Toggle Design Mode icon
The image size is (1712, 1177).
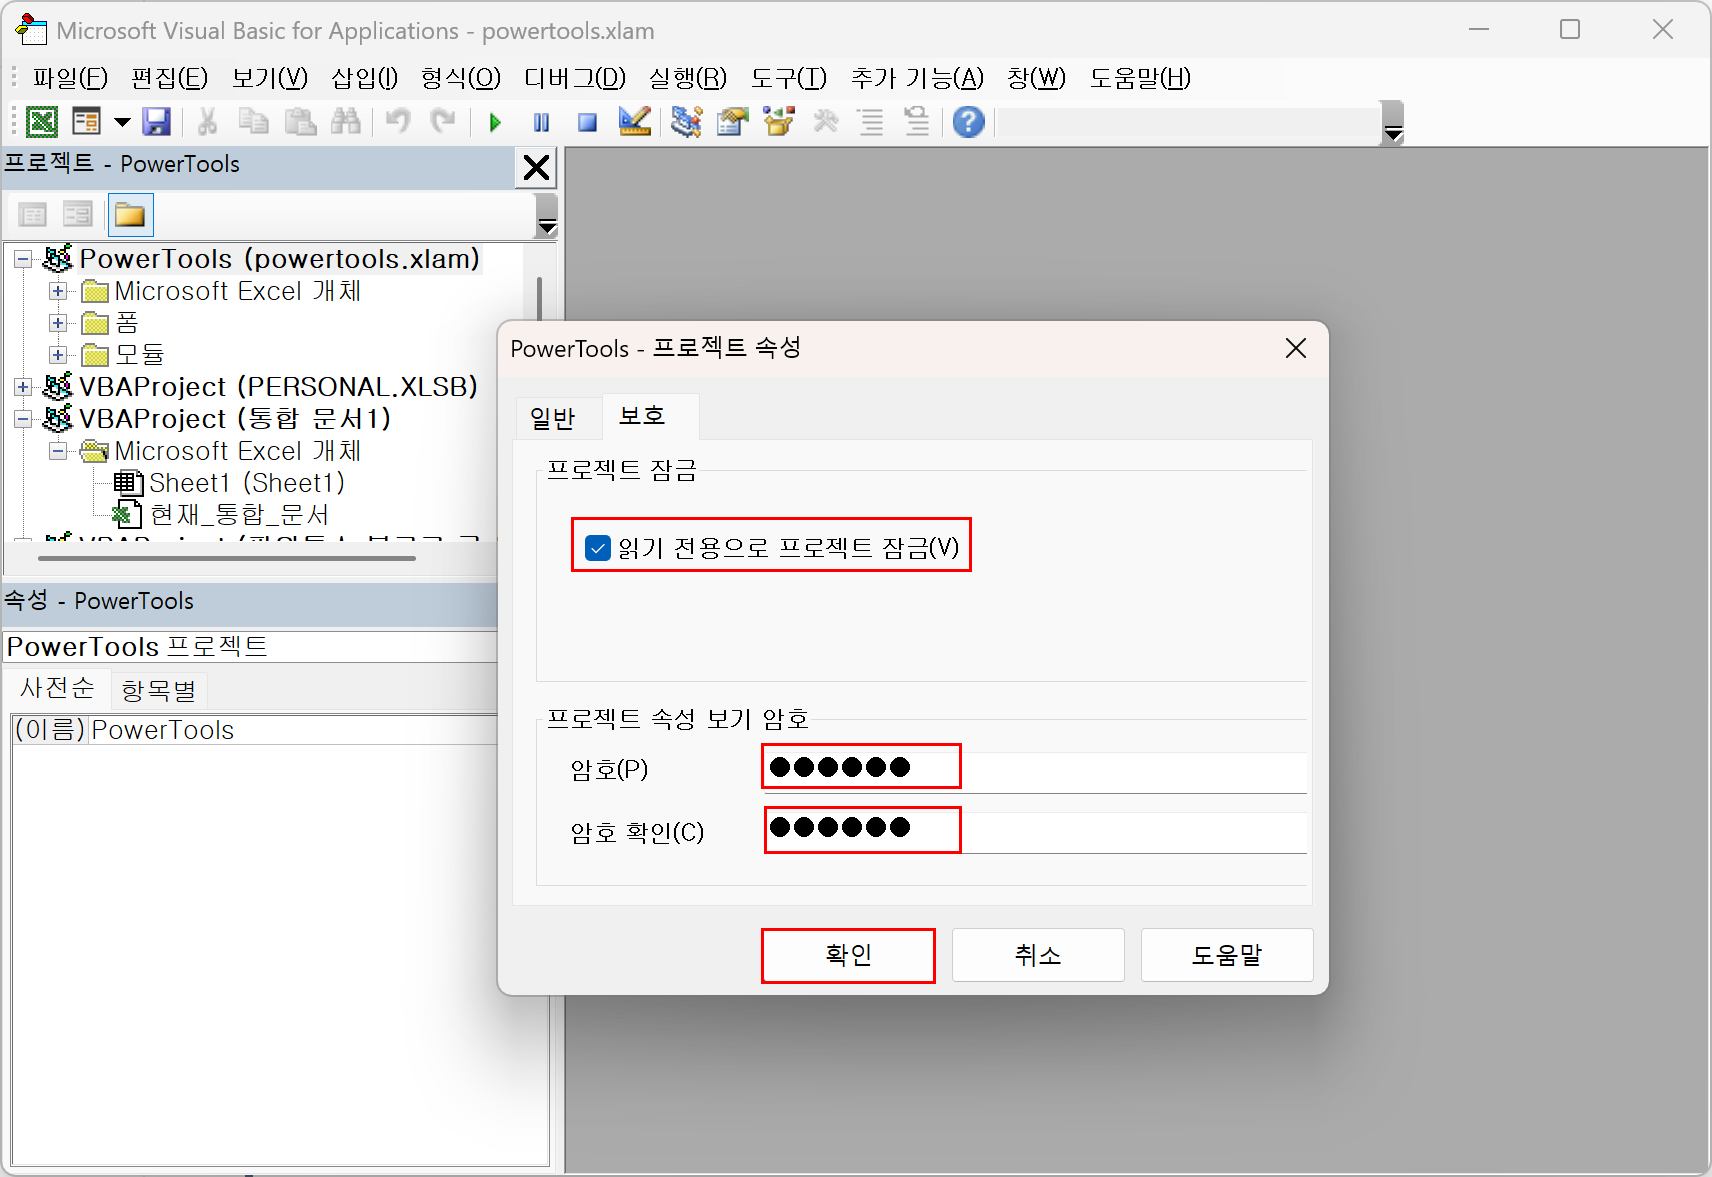coord(635,122)
